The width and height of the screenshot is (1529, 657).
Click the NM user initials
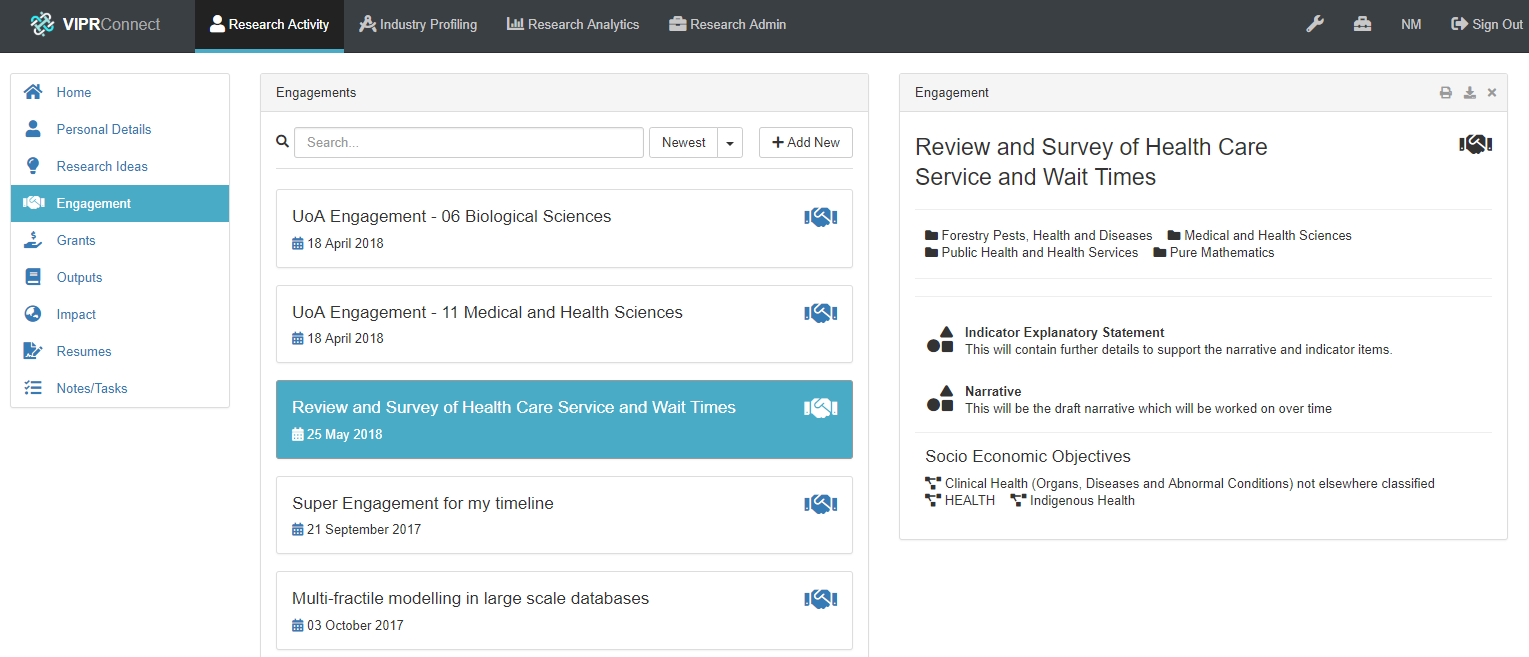click(1411, 24)
